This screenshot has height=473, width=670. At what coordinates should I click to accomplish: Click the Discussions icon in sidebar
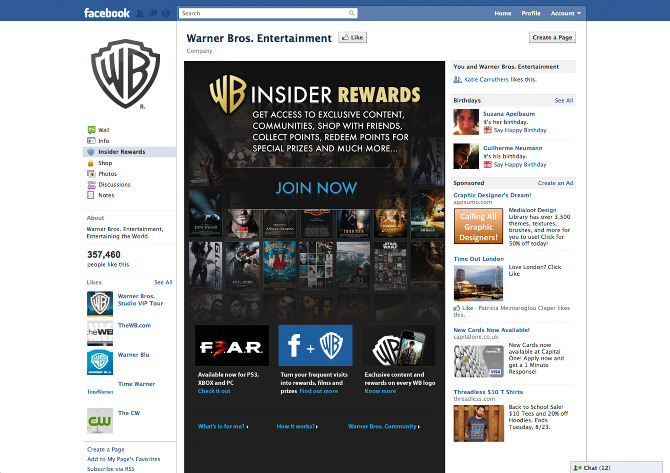[91, 185]
